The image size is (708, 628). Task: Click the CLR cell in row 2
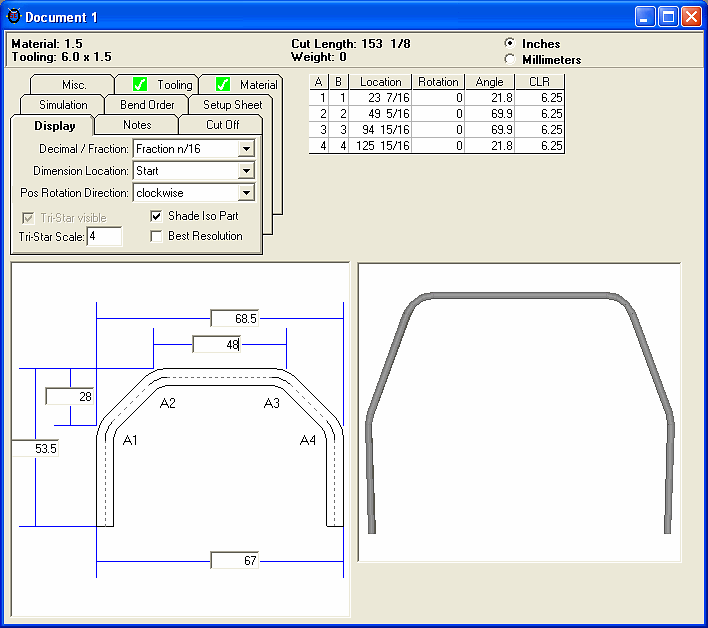pyautogui.click(x=539, y=114)
